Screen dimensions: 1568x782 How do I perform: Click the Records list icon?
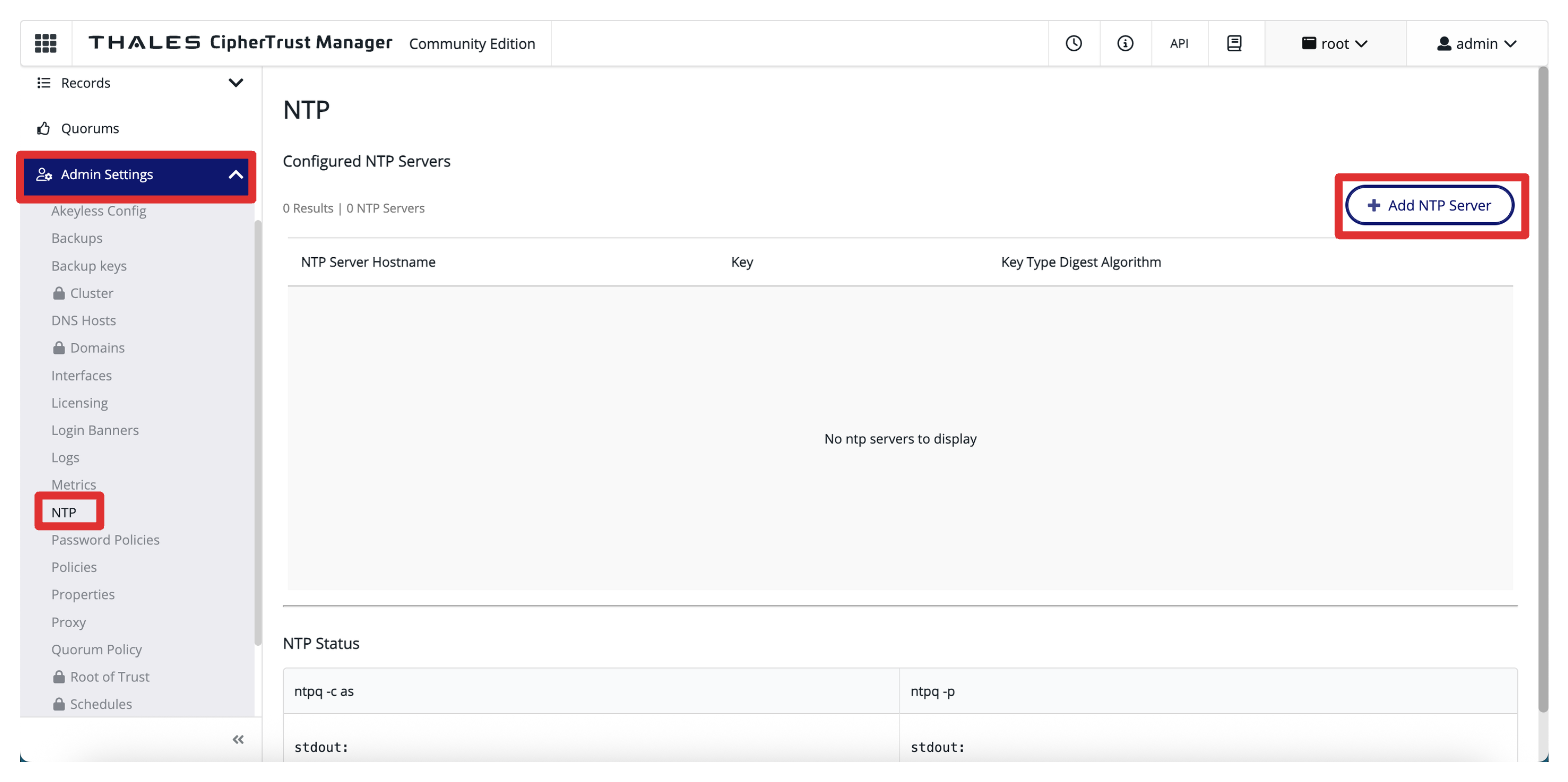(x=43, y=83)
